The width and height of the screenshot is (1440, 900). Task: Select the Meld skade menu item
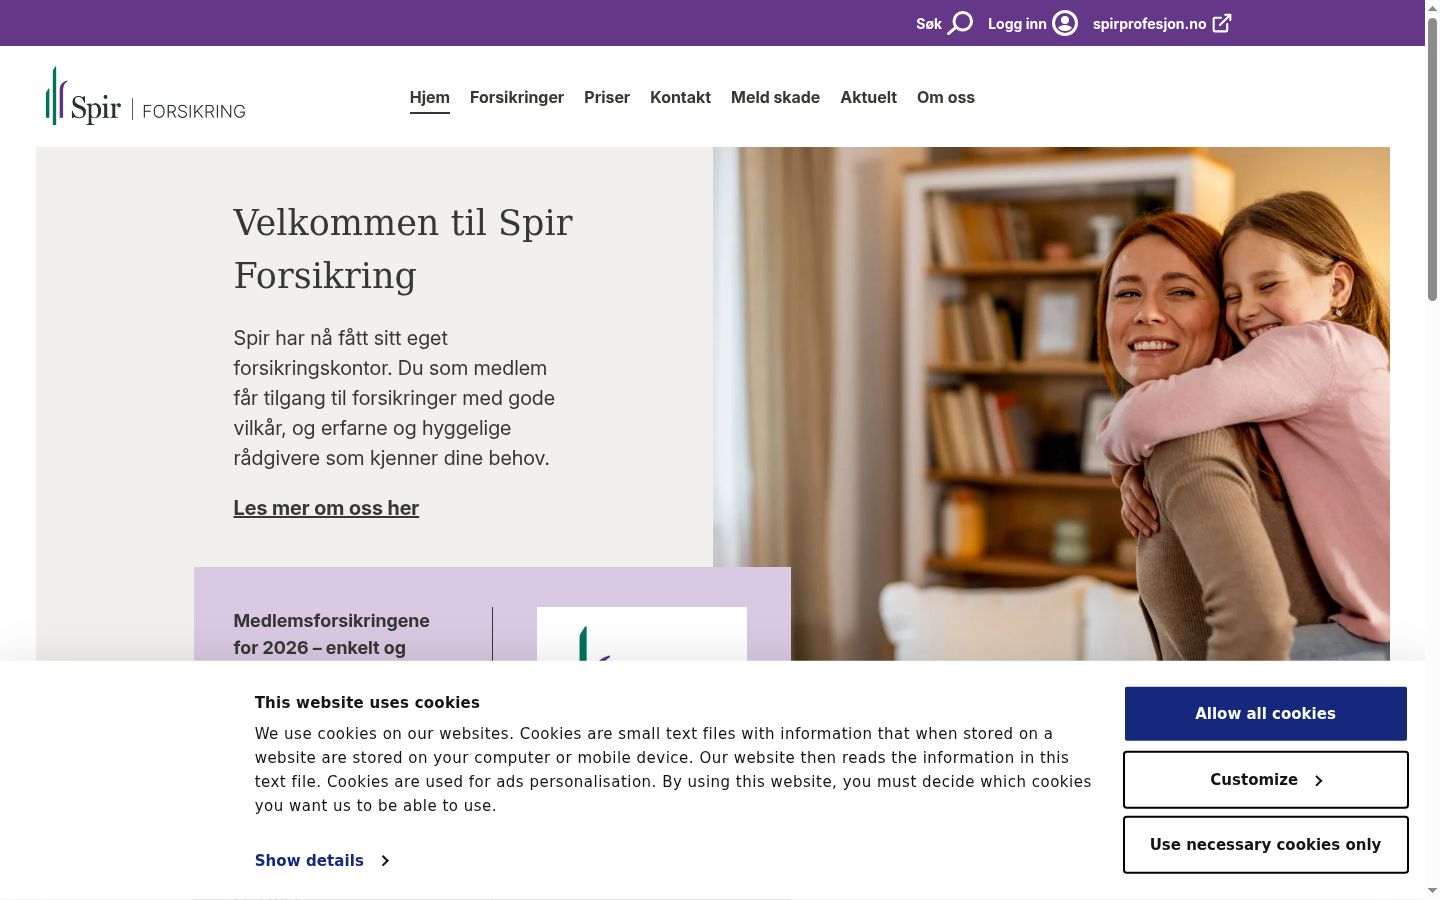775,97
